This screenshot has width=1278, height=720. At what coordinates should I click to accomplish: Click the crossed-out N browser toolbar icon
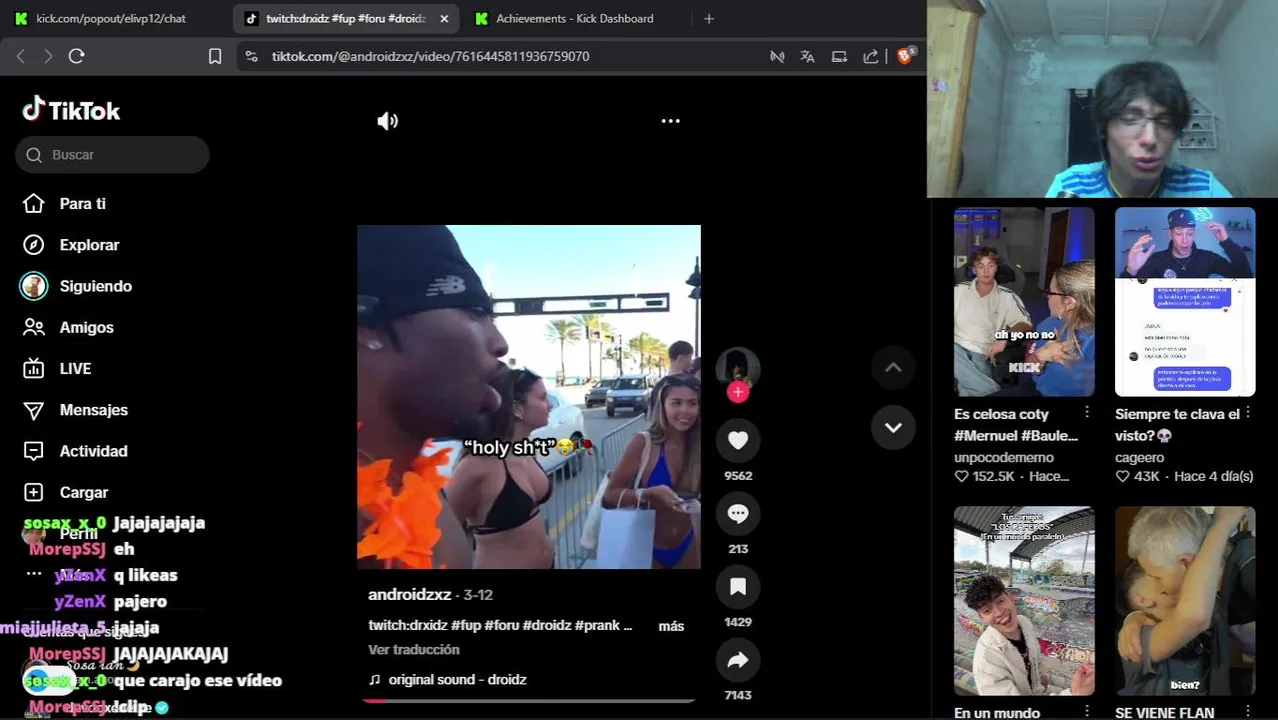click(x=777, y=56)
